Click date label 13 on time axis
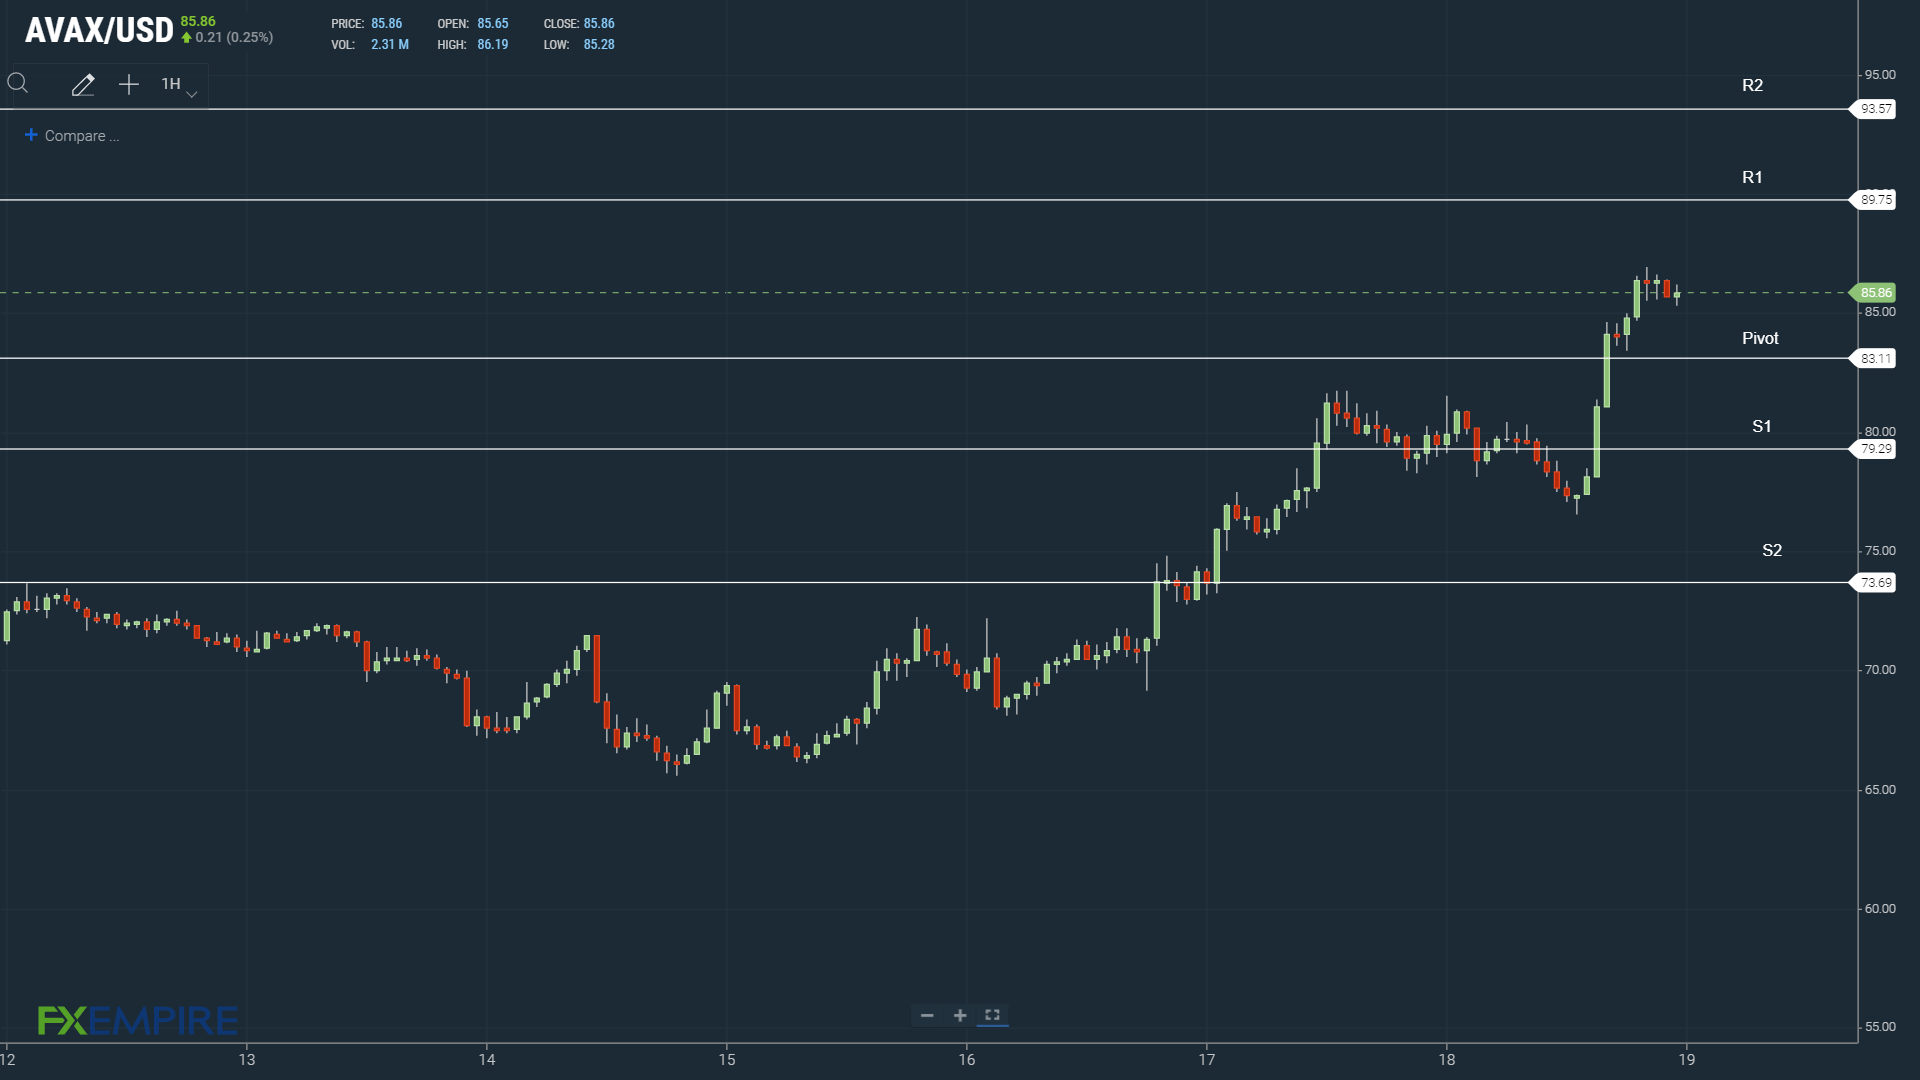This screenshot has height=1080, width=1920. click(247, 1060)
